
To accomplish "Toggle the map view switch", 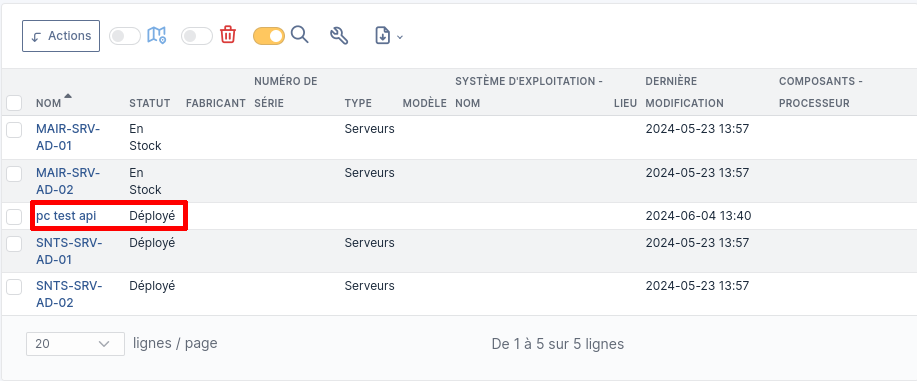I will [125, 36].
